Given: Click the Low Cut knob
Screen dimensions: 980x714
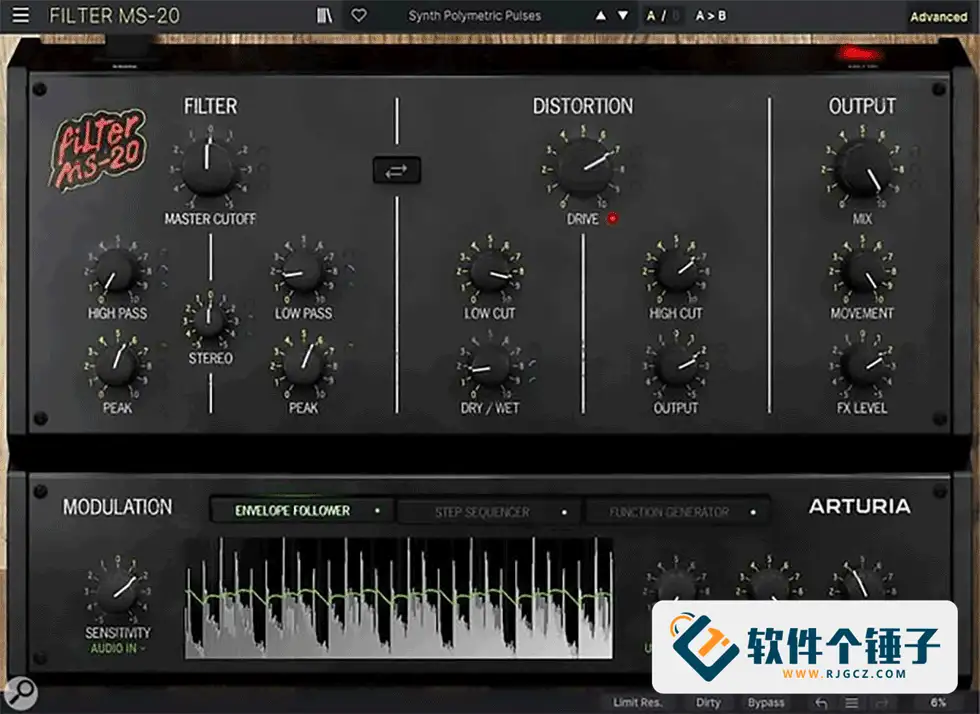Looking at the screenshot, I should click(x=489, y=271).
